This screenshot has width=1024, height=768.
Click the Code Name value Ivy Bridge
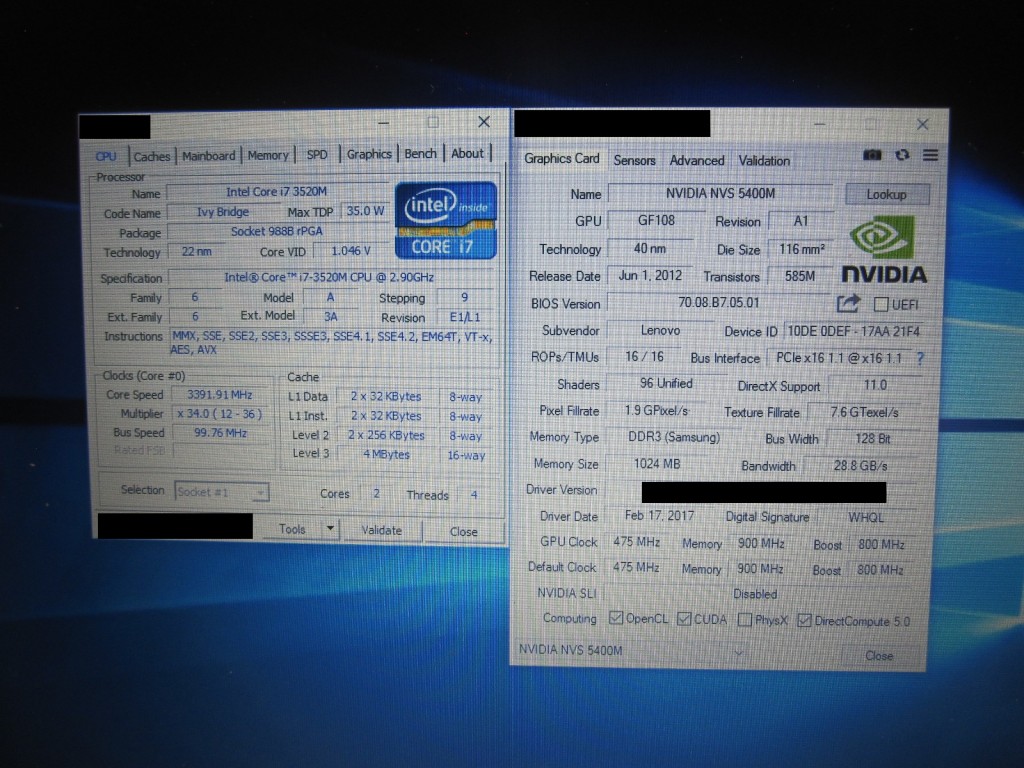point(223,212)
